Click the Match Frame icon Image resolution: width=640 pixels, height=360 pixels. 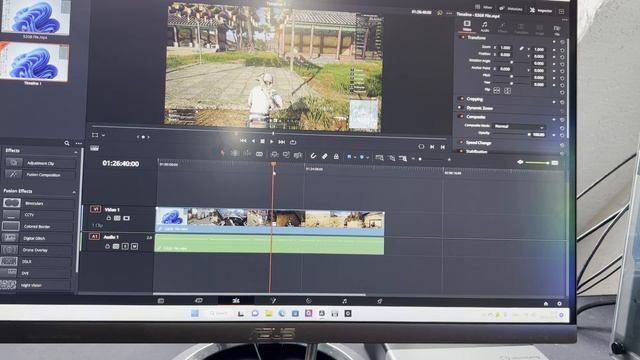point(421,146)
